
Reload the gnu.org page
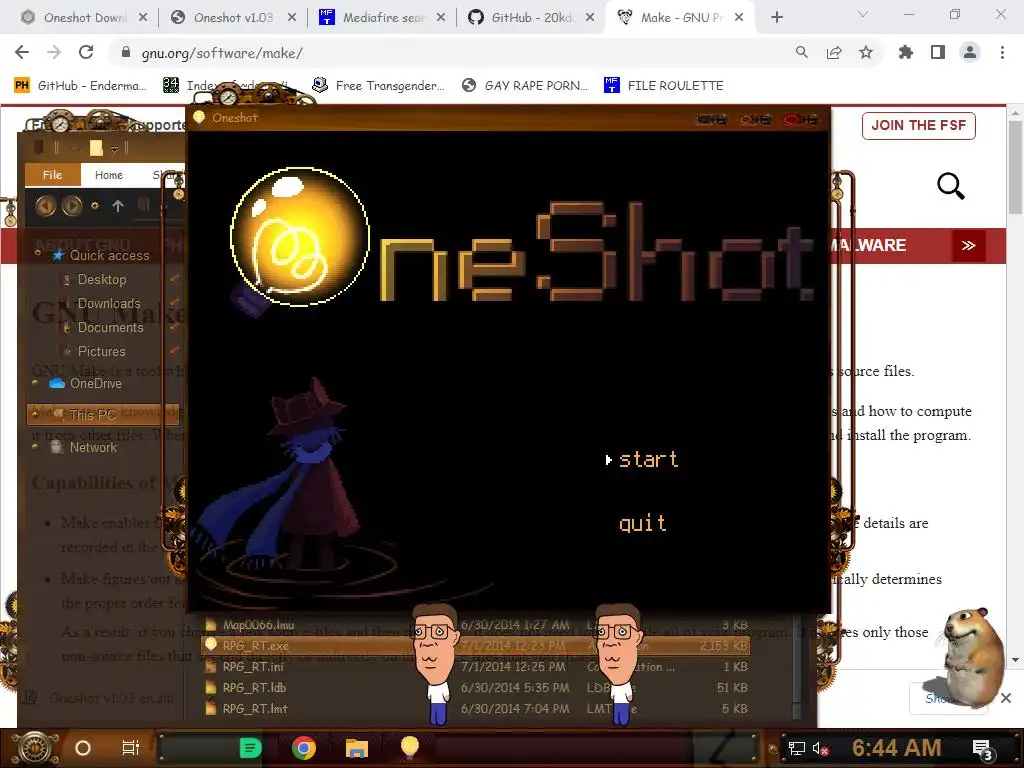[x=86, y=52]
